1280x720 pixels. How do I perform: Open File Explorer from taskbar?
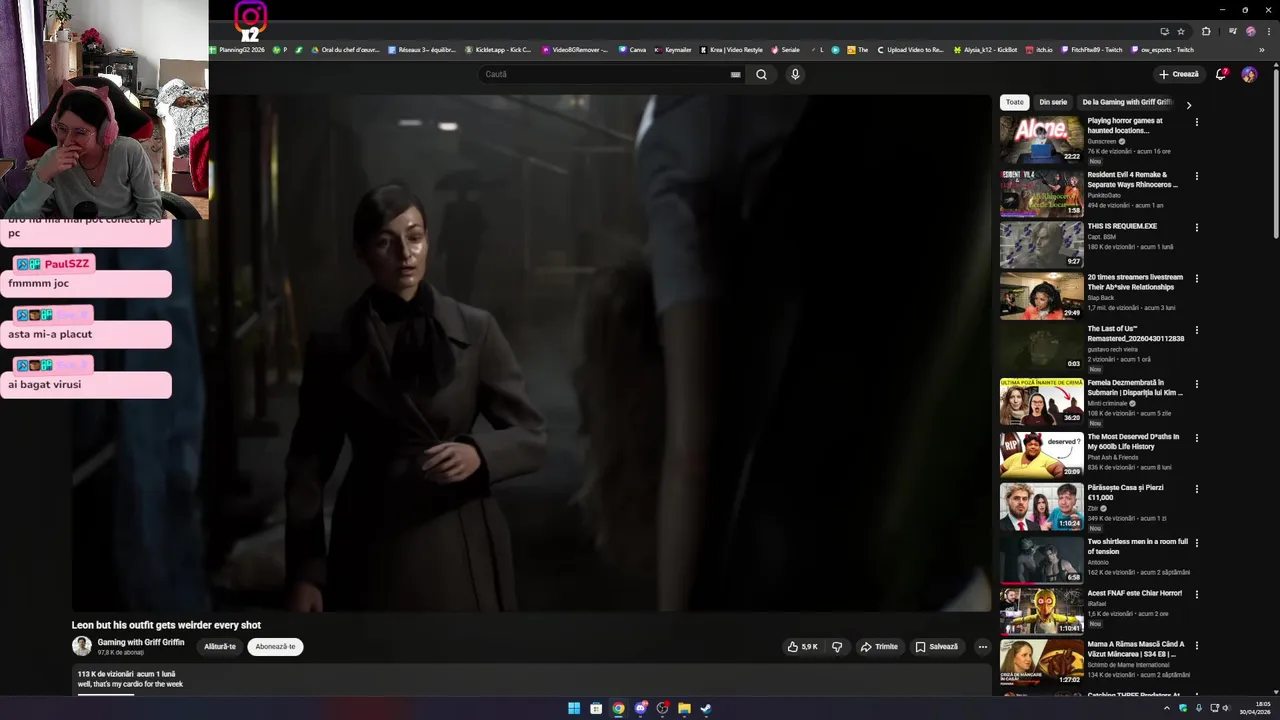pyautogui.click(x=684, y=708)
